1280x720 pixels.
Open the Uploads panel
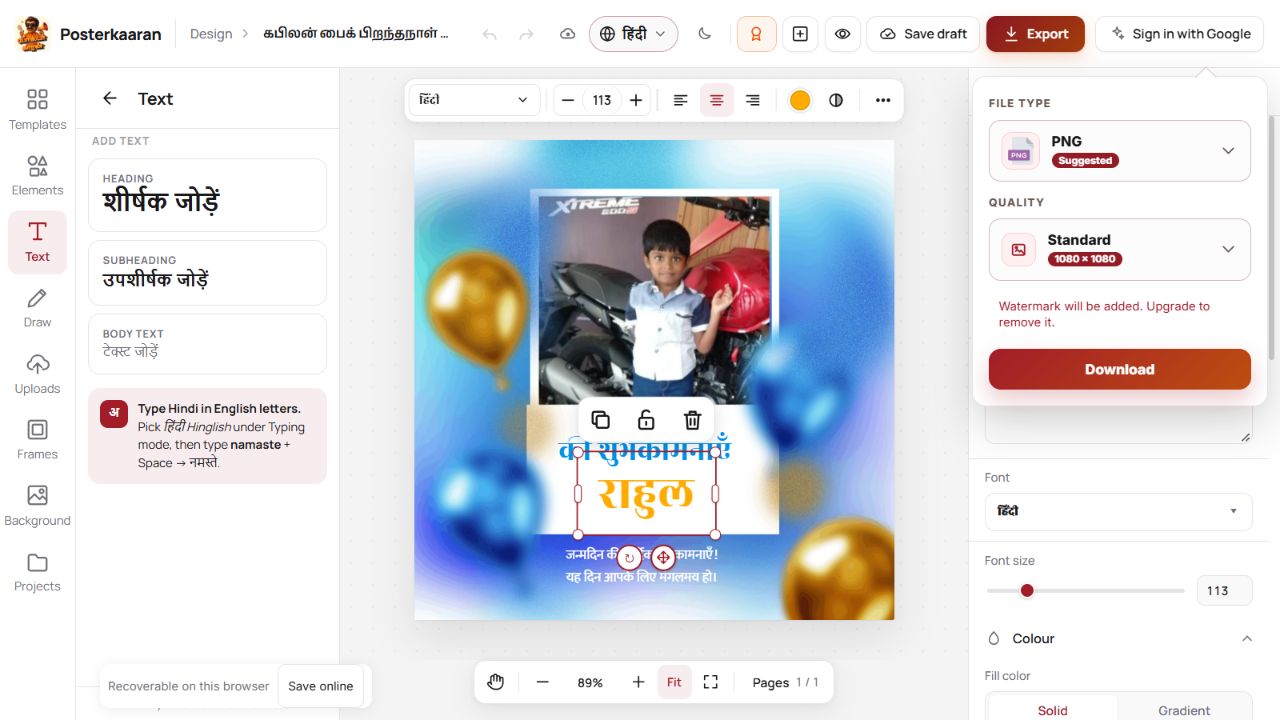(x=37, y=374)
